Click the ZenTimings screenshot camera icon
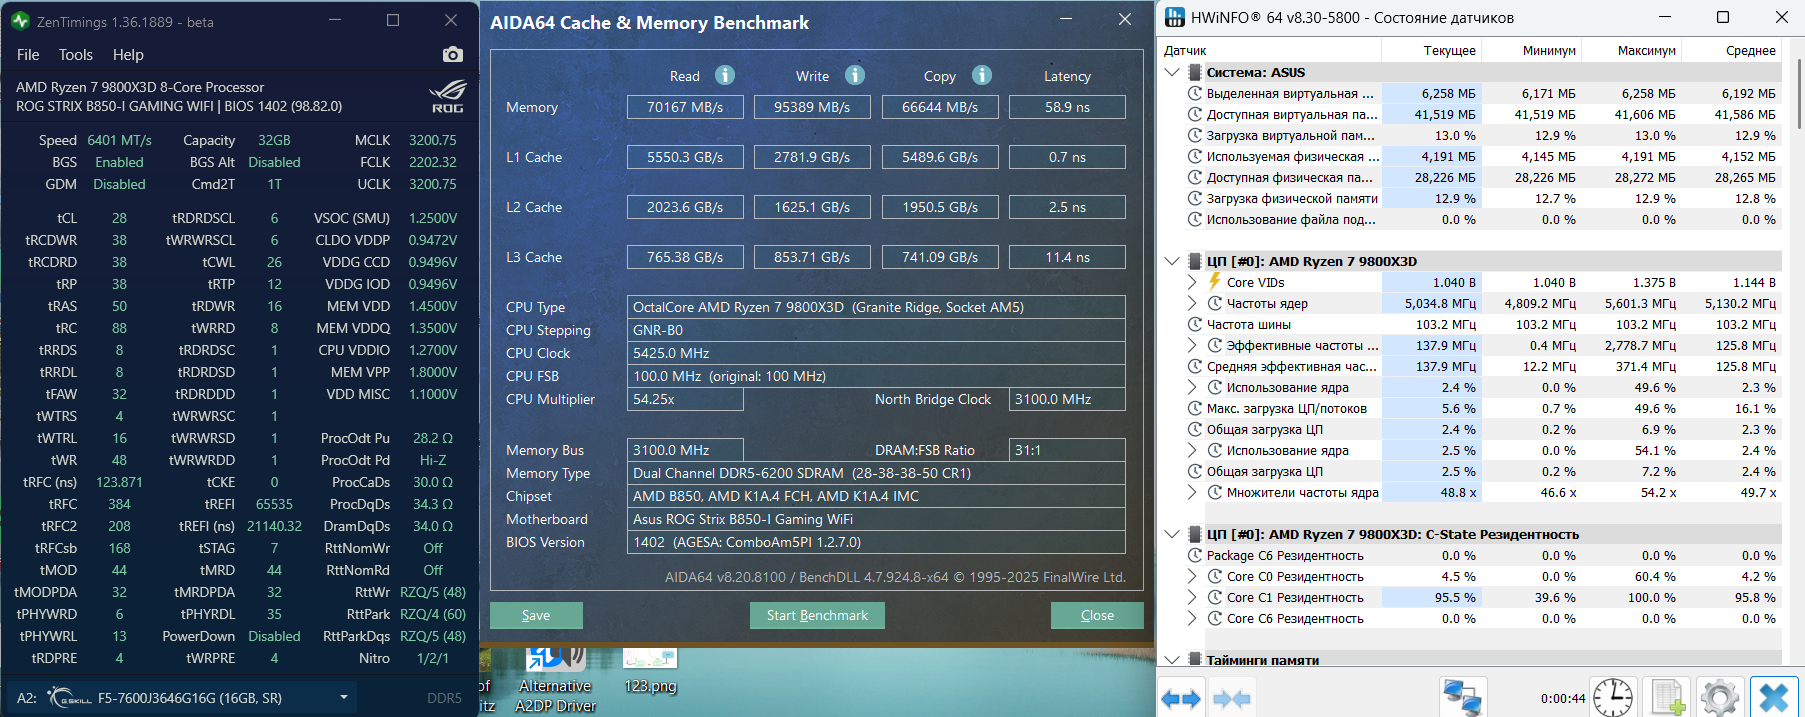1805x717 pixels. click(453, 54)
